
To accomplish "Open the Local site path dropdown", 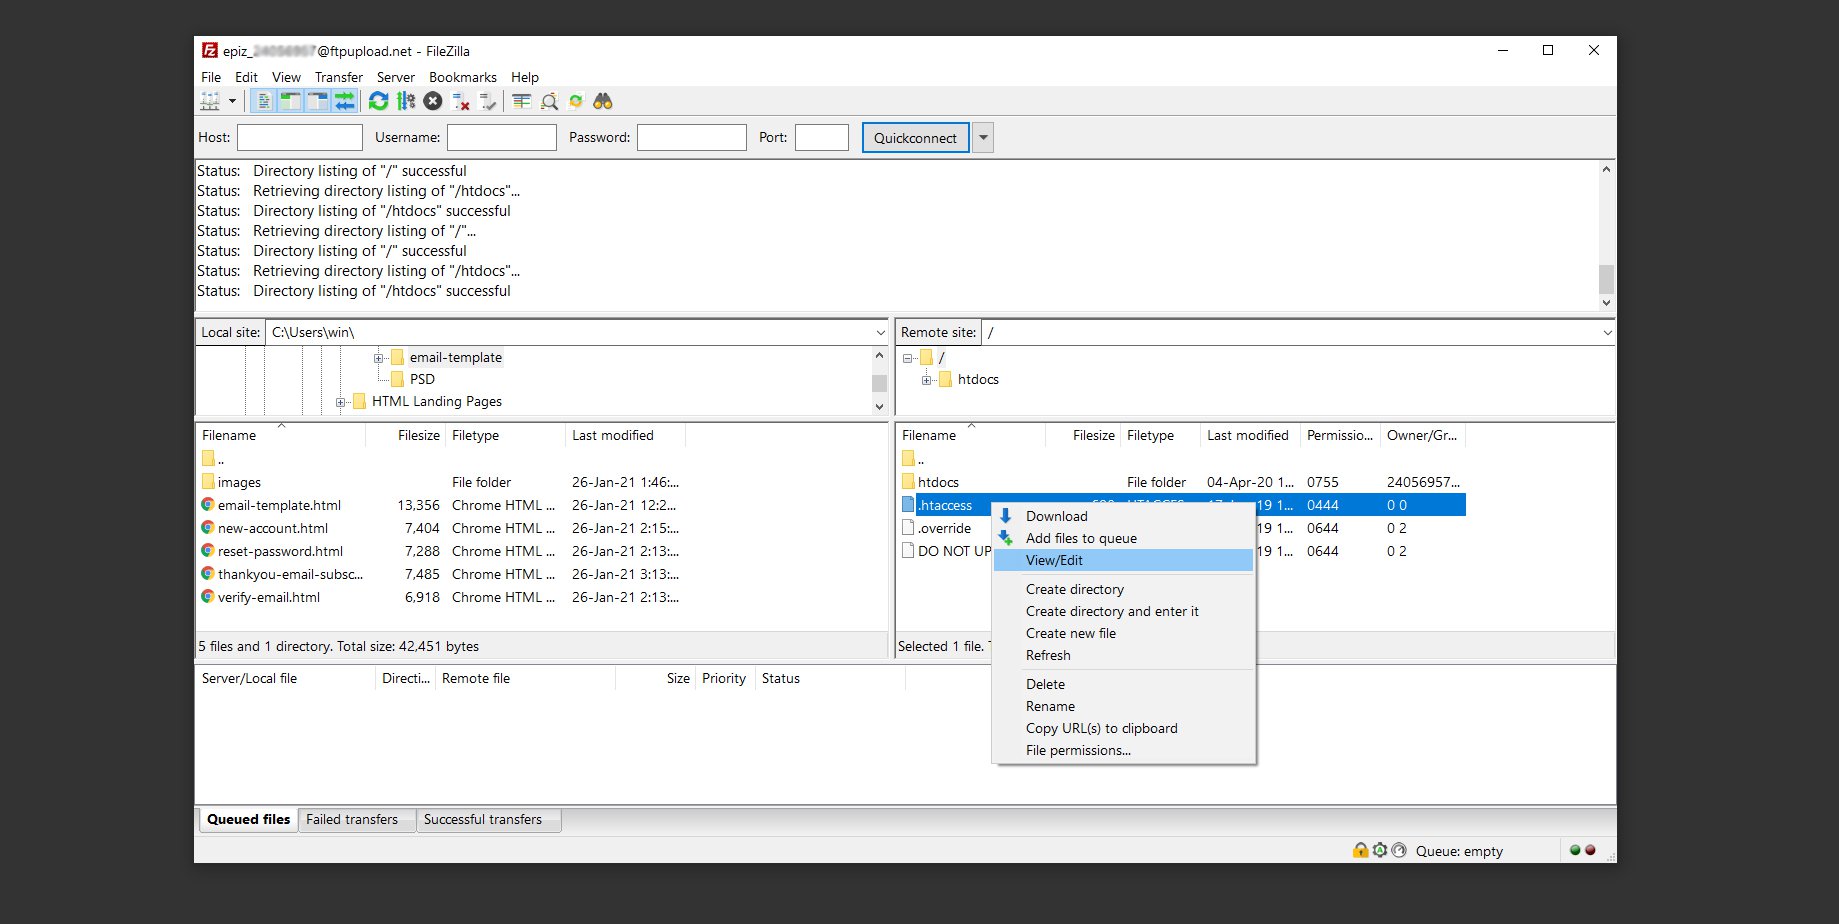I will 880,332.
